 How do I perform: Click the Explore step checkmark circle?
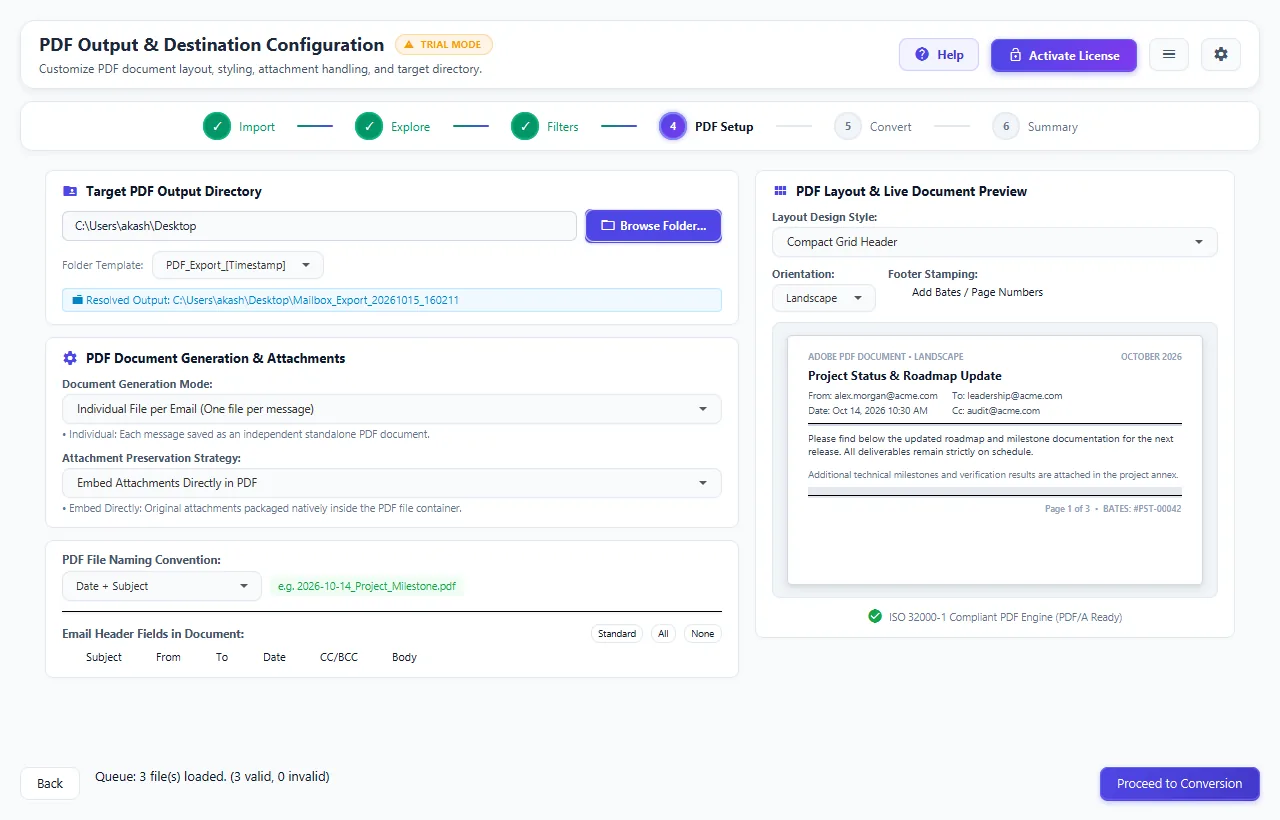click(369, 127)
